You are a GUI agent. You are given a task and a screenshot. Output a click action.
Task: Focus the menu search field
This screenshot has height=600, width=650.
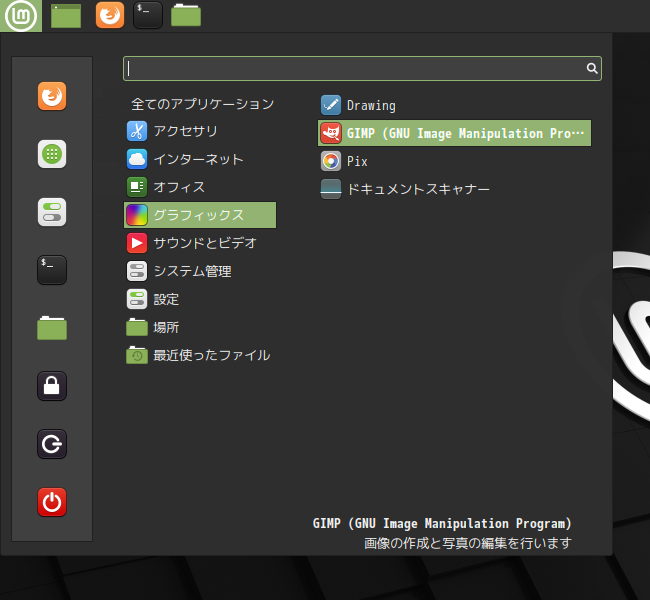click(362, 68)
